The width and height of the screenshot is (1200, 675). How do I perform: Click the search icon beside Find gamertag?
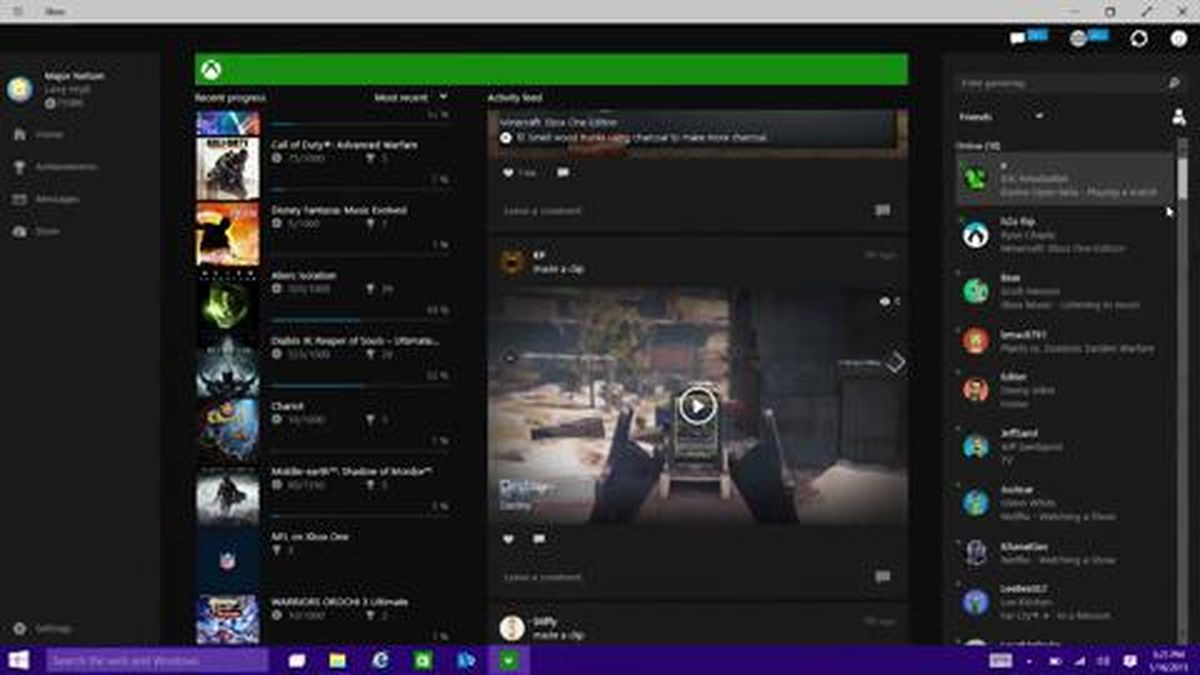click(1175, 83)
